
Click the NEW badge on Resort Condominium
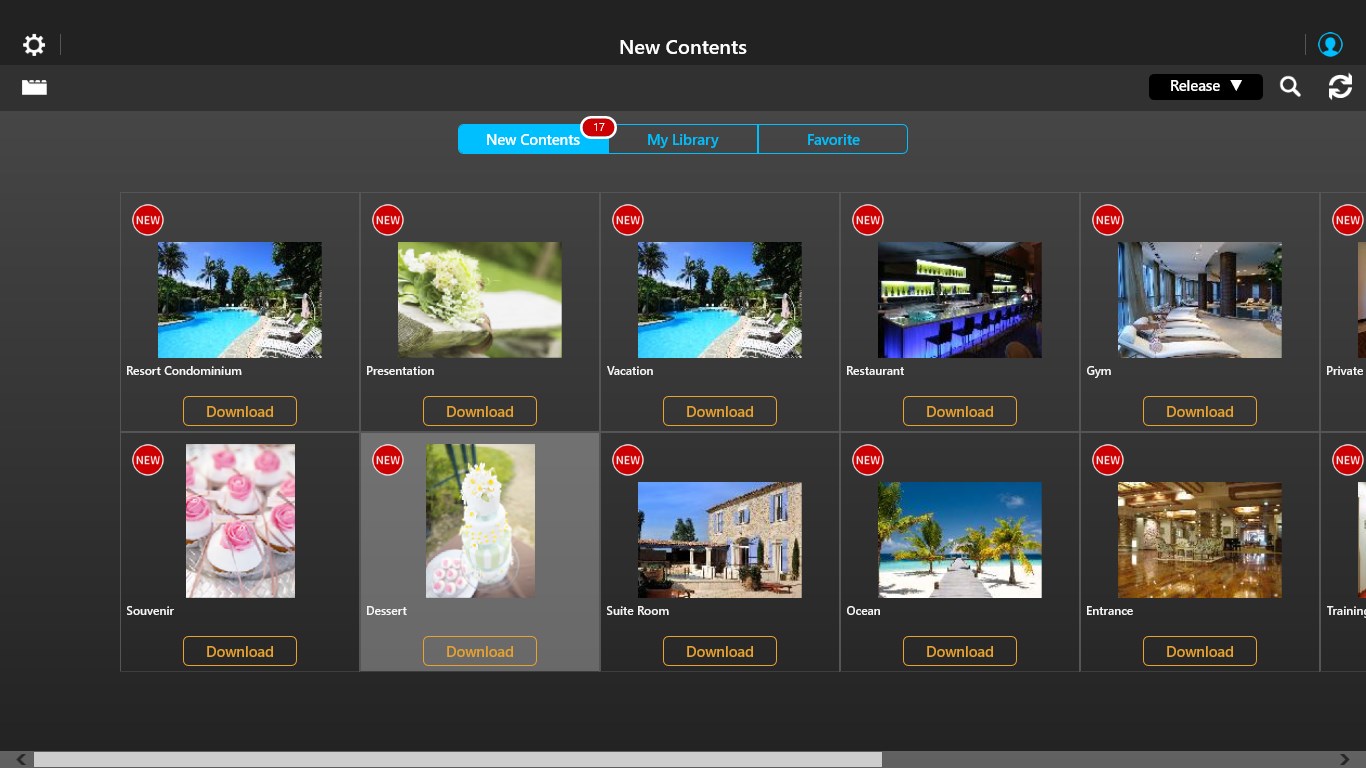click(148, 220)
